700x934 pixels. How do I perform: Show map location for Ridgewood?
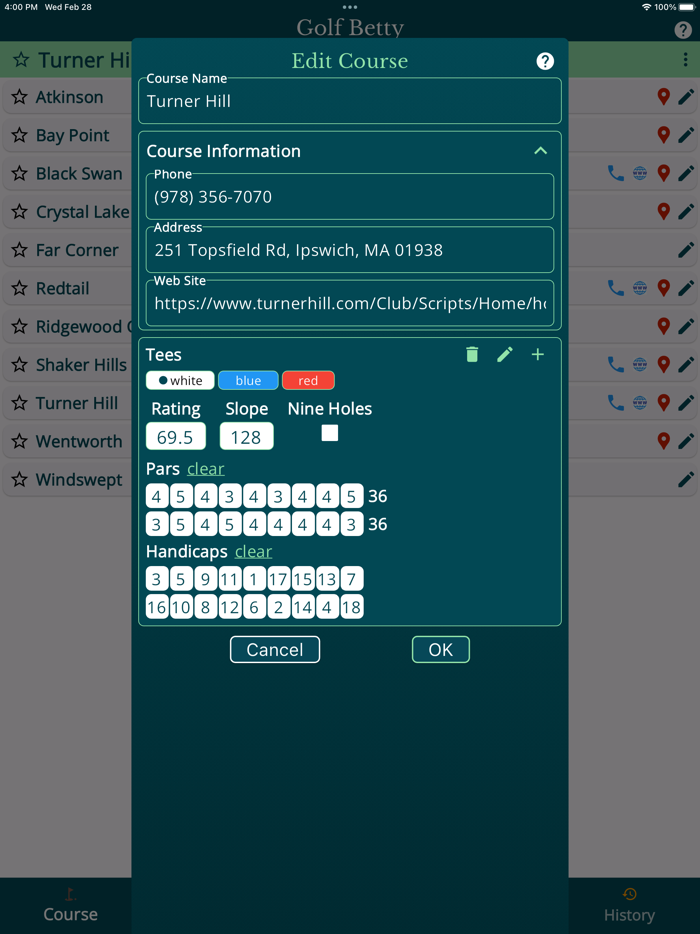tap(663, 326)
